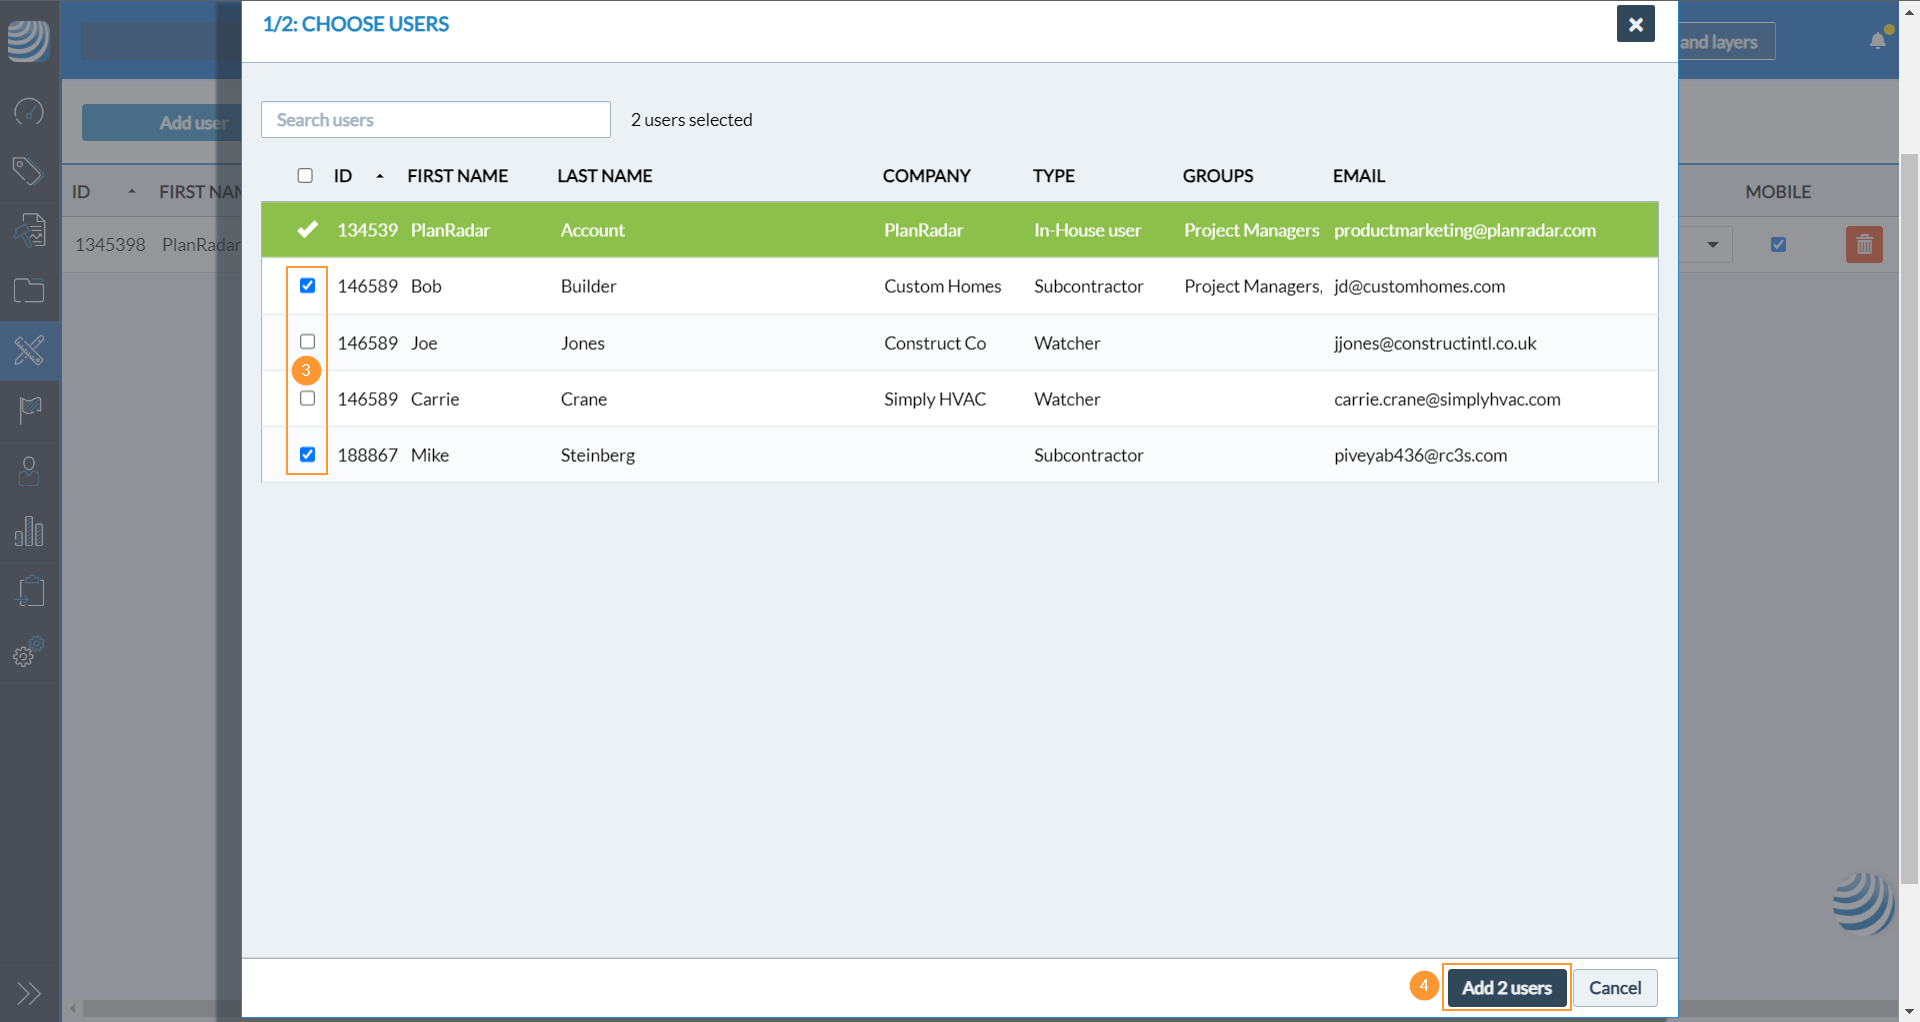Screen dimensions: 1920x1022
Task: Click the notification bell icon
Action: (1878, 41)
